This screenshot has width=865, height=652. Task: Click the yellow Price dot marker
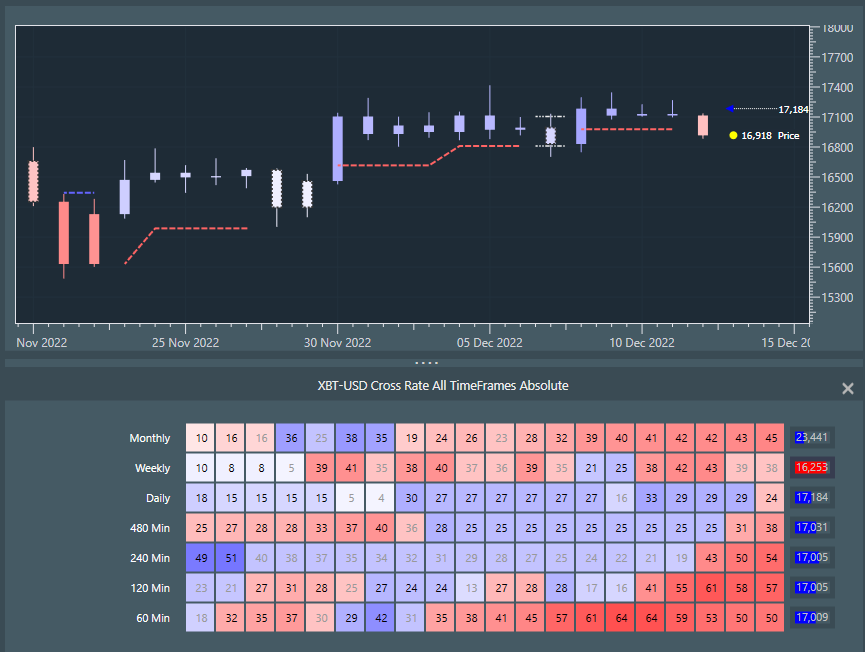(733, 135)
